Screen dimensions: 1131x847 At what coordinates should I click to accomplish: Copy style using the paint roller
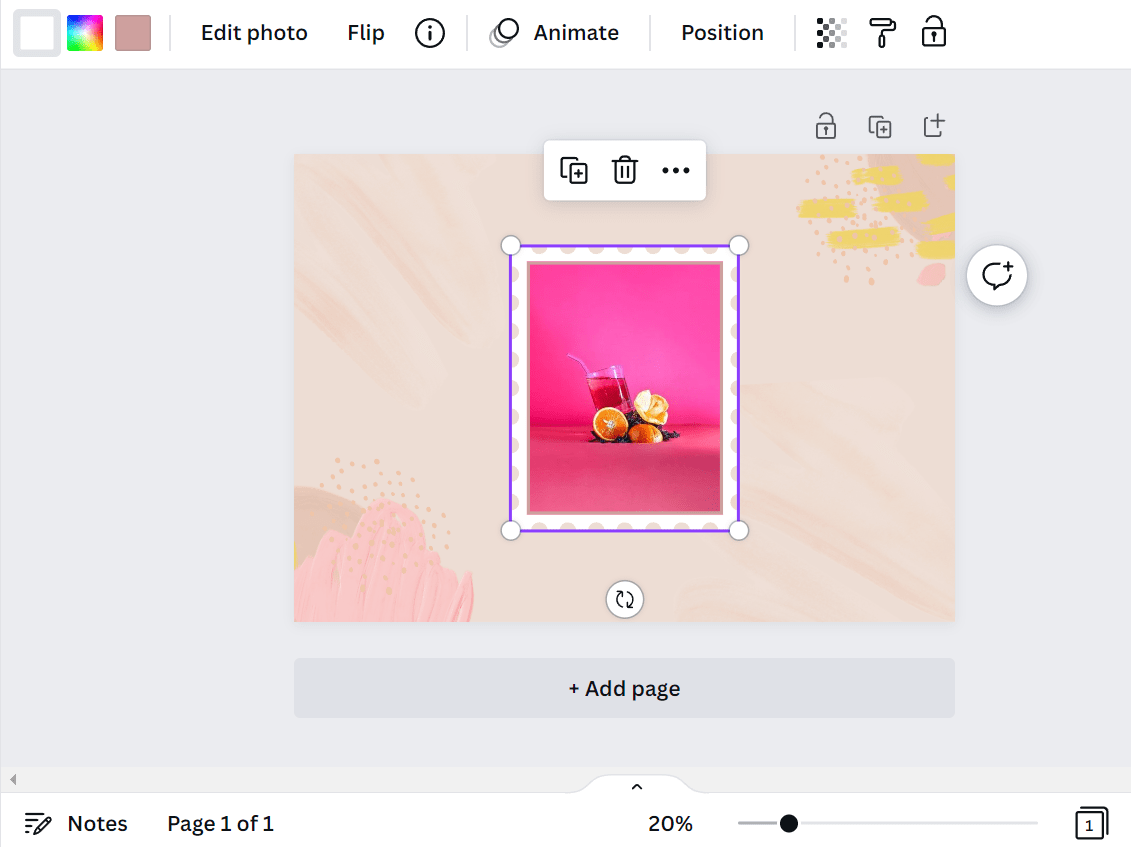tap(881, 32)
